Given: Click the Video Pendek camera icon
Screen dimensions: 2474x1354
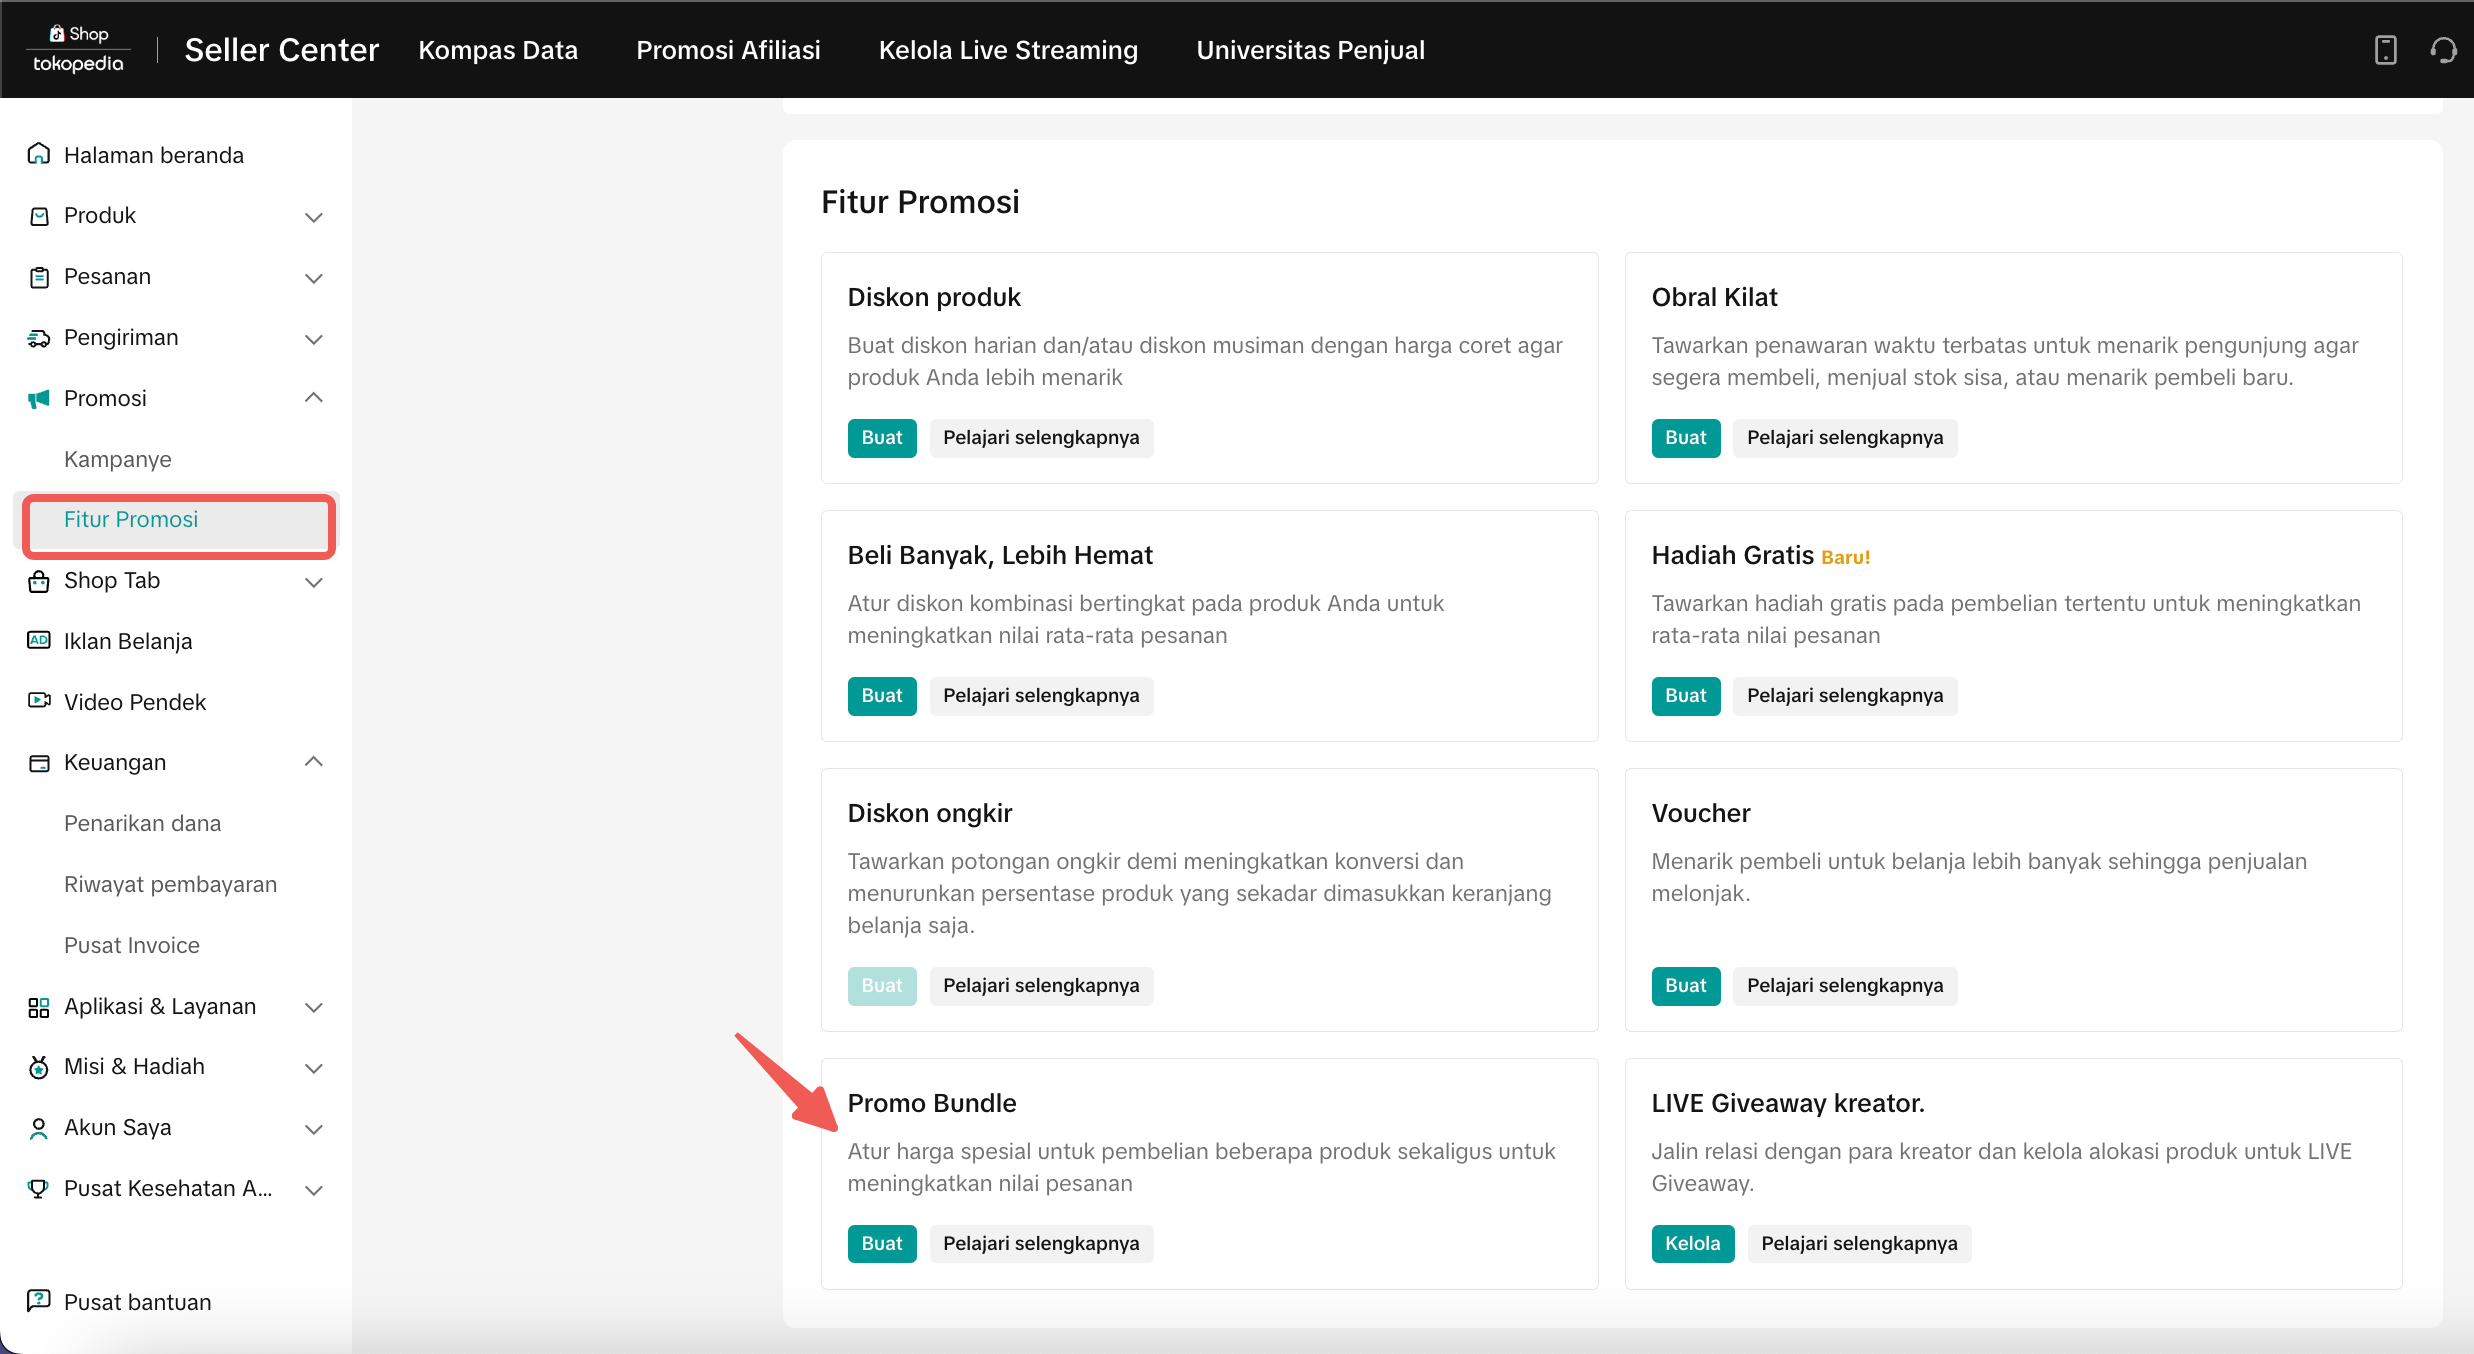Looking at the screenshot, I should (x=39, y=701).
